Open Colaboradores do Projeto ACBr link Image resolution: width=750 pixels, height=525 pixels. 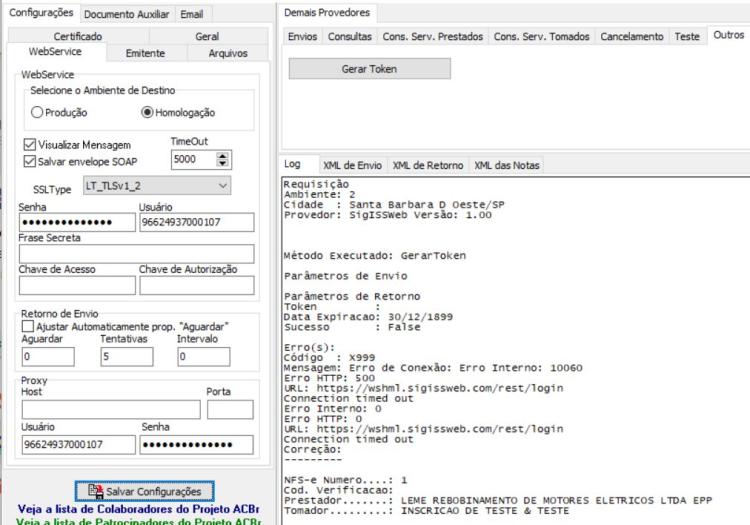click(x=139, y=509)
